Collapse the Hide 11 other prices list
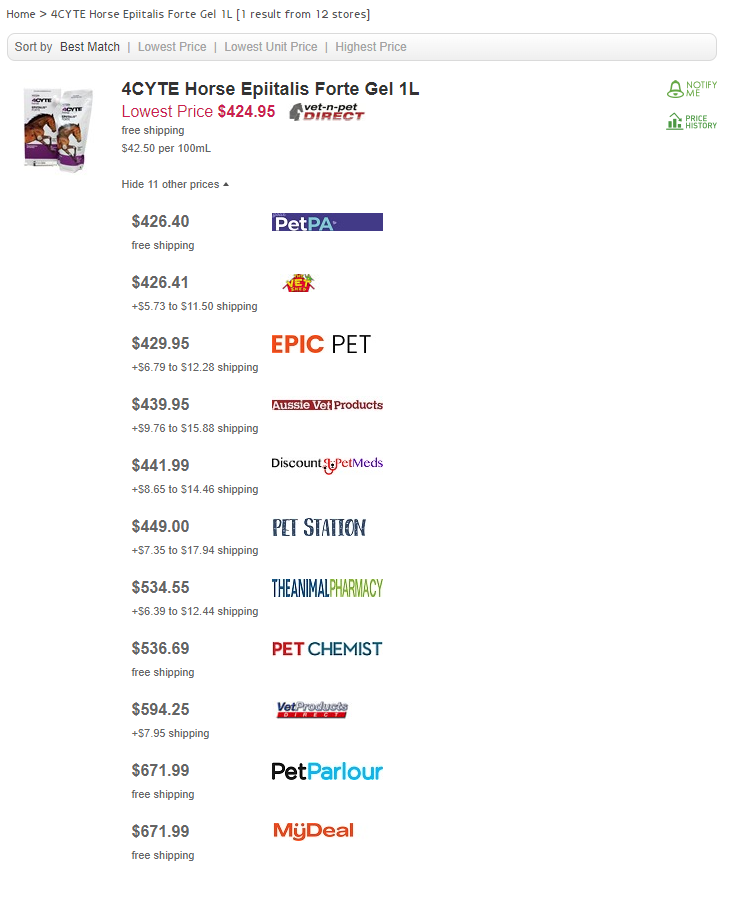The image size is (741, 899). tap(175, 185)
